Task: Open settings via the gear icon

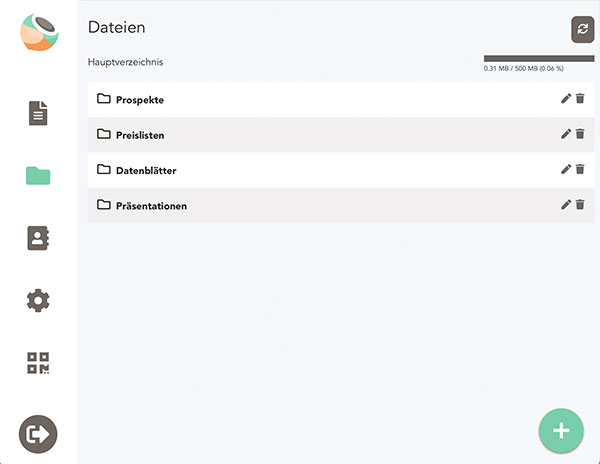Action: point(38,300)
